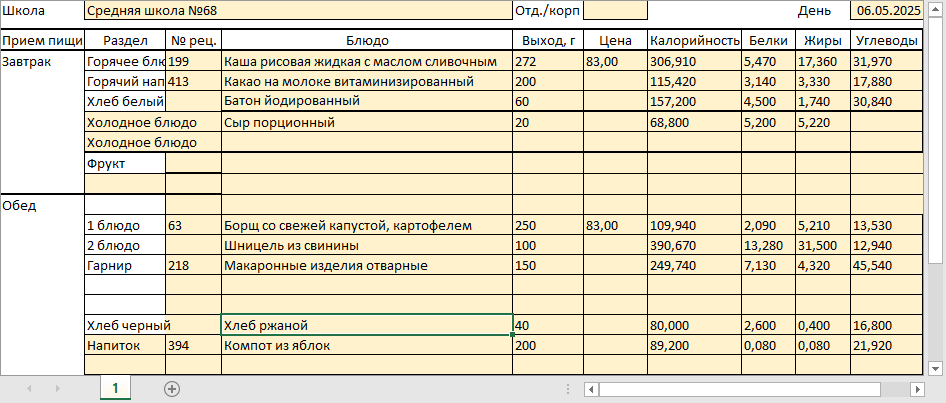Select cell Каша рисовая жидкая с маслом сливочным

point(367,61)
